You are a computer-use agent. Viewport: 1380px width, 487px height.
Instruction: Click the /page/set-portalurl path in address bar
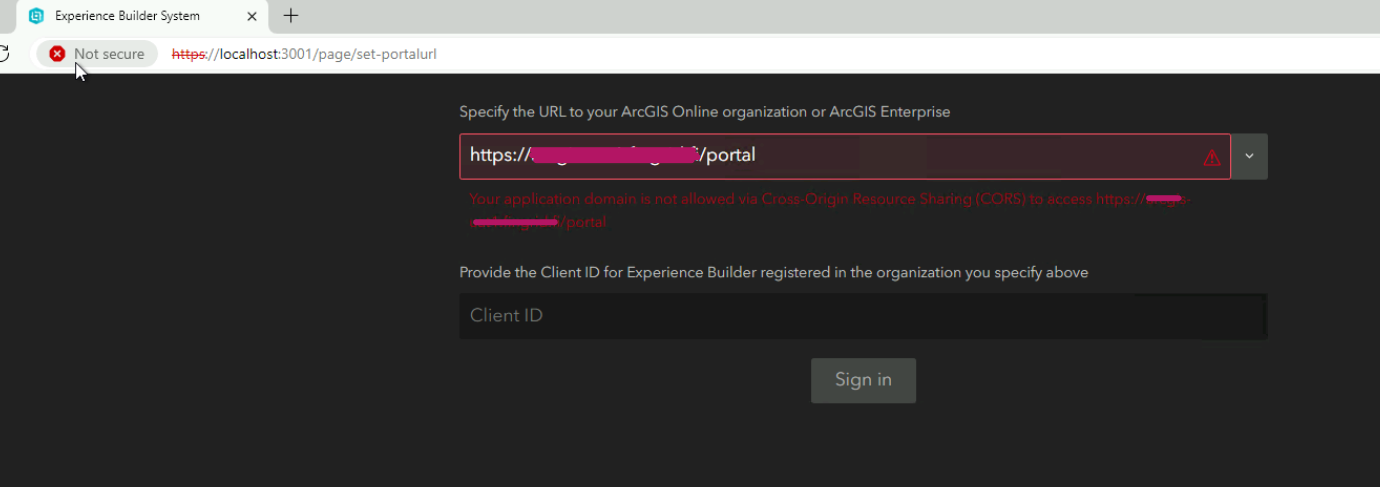point(376,54)
